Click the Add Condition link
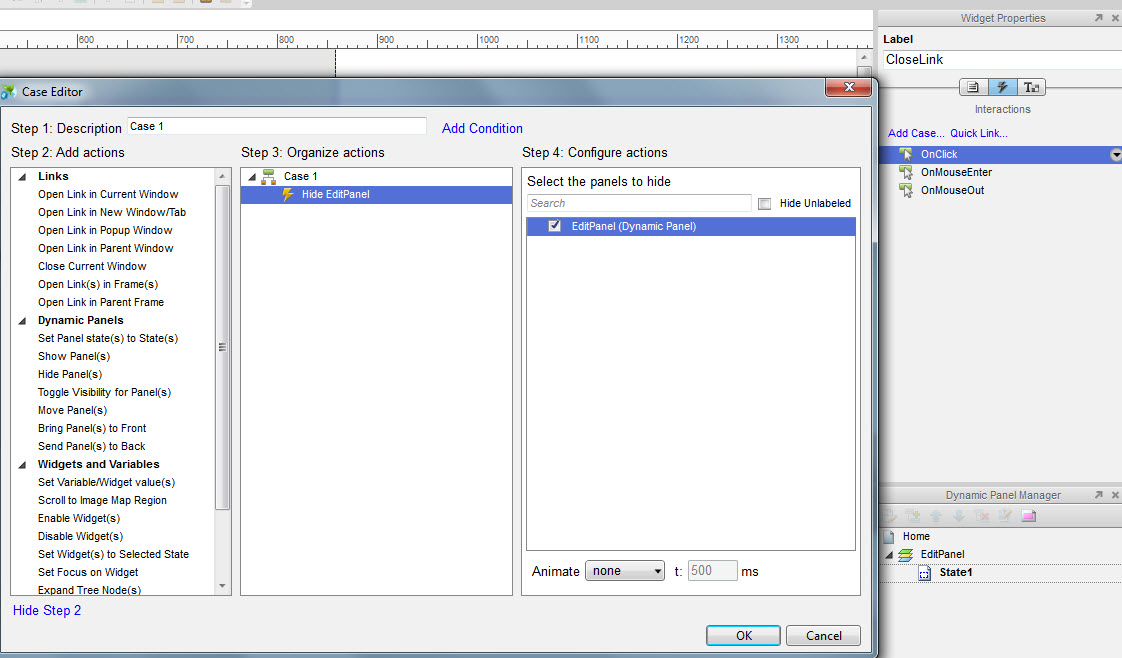 482,128
